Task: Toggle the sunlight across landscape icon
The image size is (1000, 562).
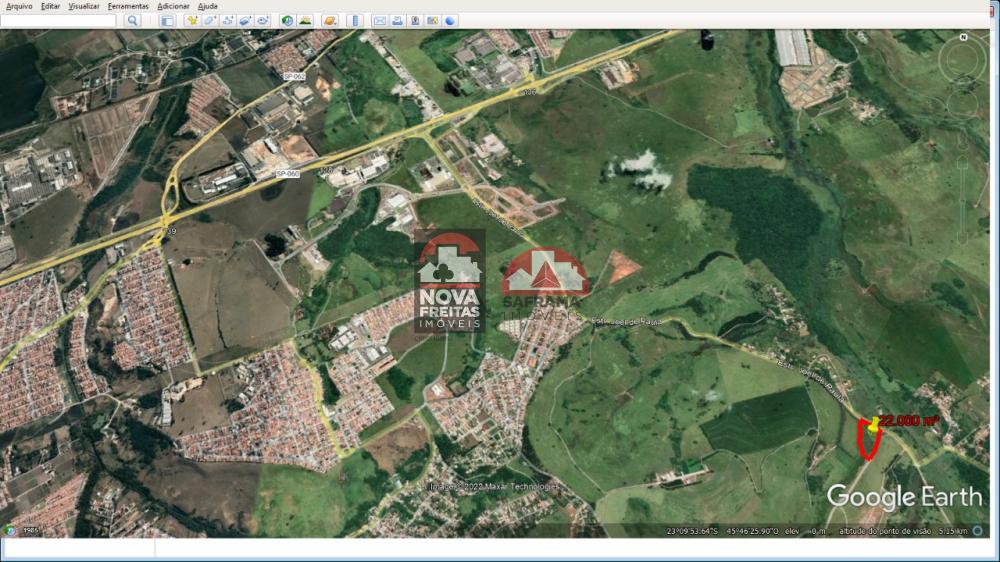Action: coord(305,20)
